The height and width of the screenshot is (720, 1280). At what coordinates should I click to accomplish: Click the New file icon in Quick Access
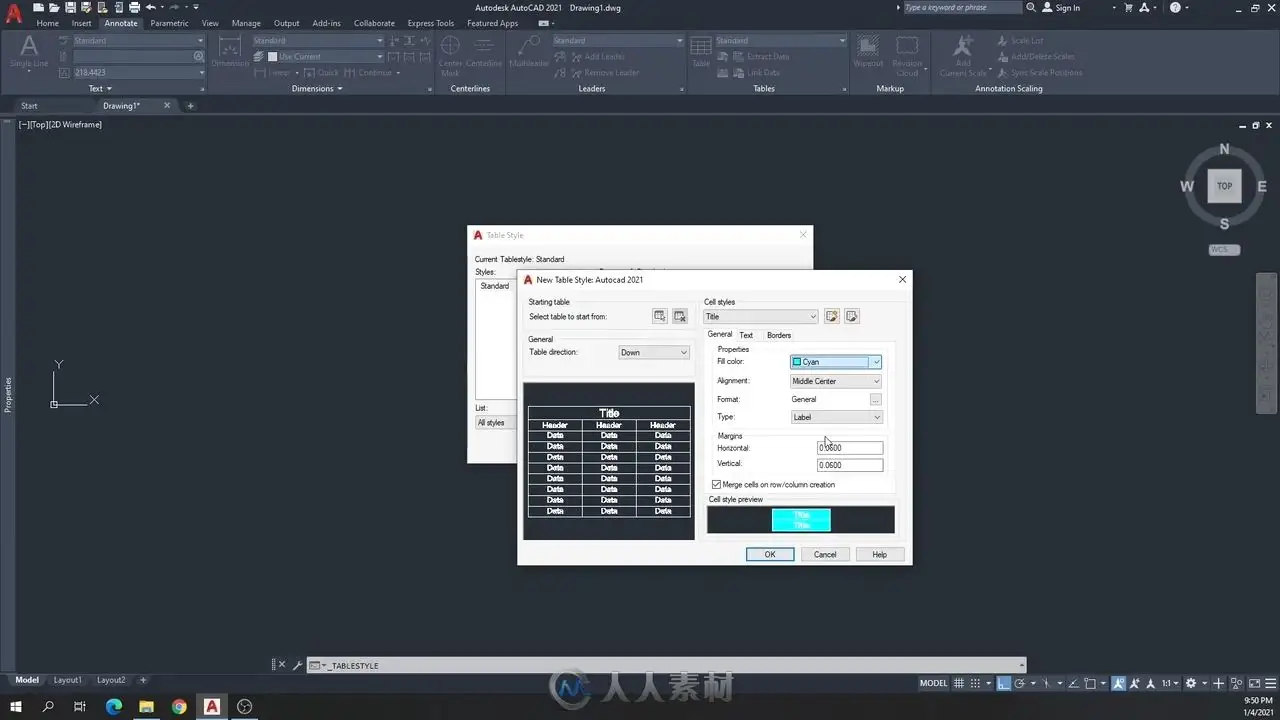(x=39, y=7)
